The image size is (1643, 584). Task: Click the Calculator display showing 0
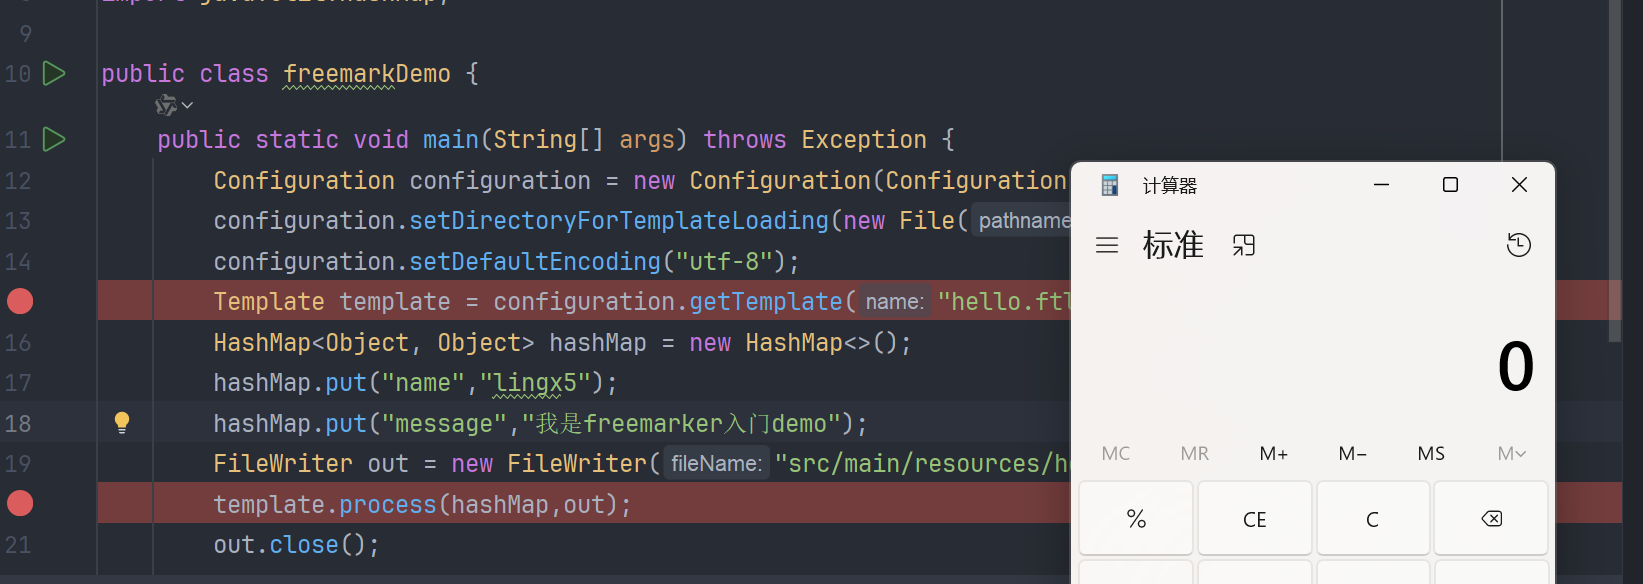(1515, 366)
